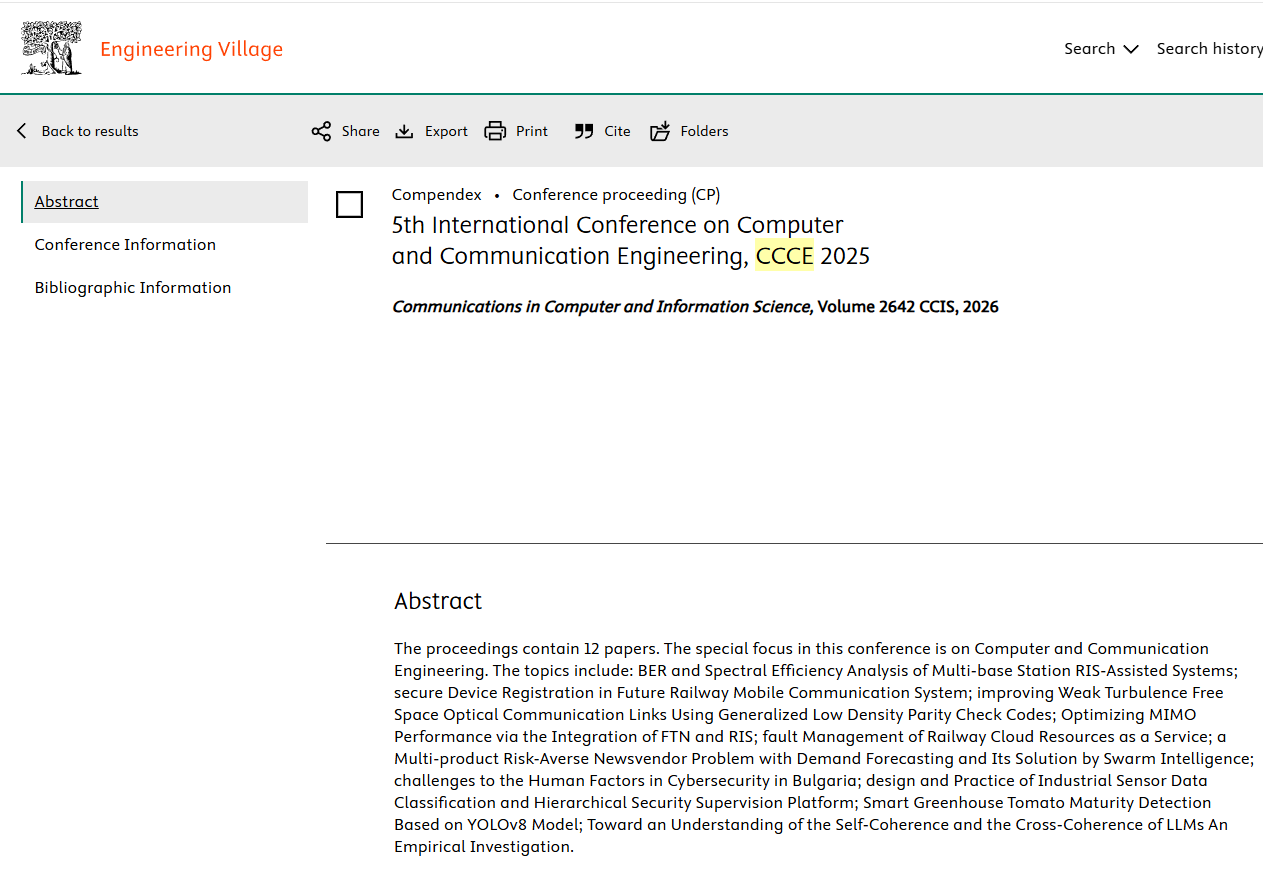Click the title line reading 5th International Conference on Computer
Image resolution: width=1263 pixels, height=873 pixels.
(x=618, y=225)
